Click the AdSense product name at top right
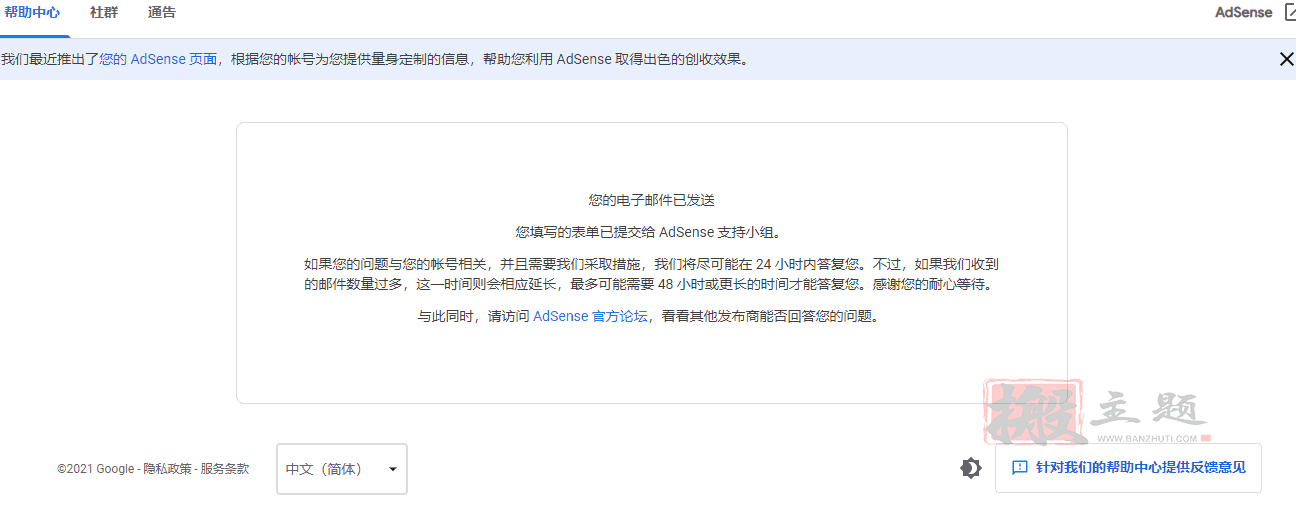Screen dimensions: 1296x521 (x=1243, y=13)
